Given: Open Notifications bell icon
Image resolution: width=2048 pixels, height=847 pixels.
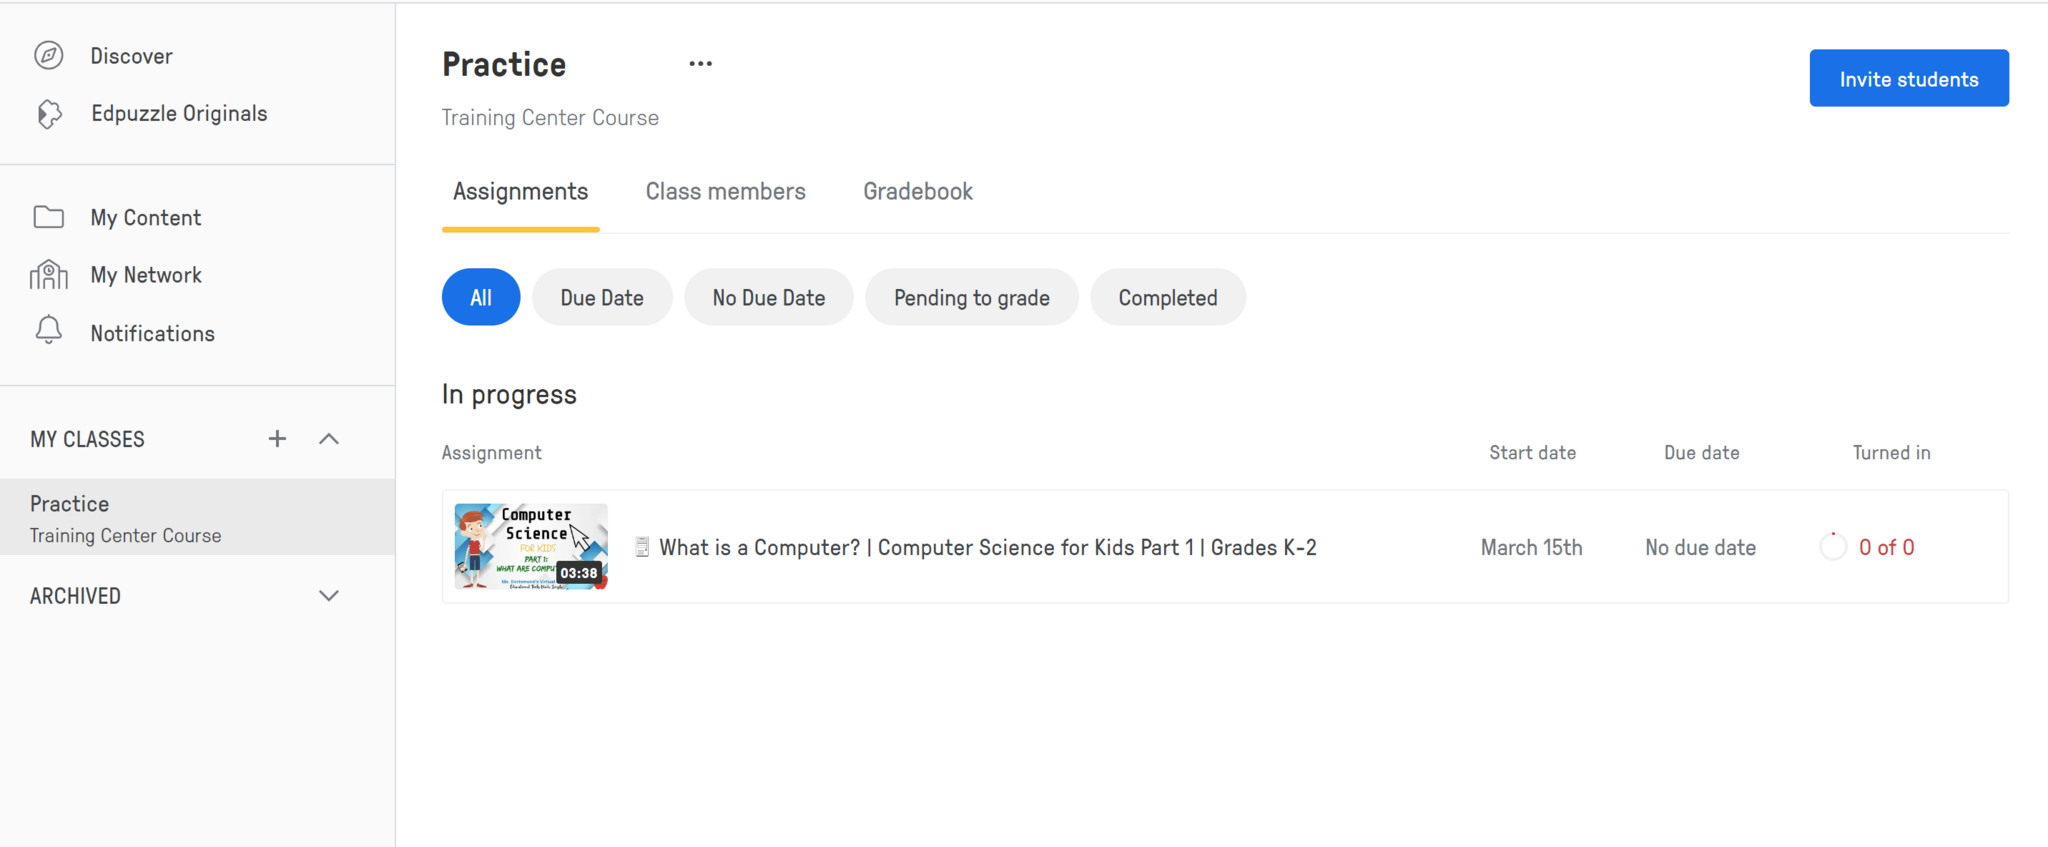Looking at the screenshot, I should click(49, 331).
